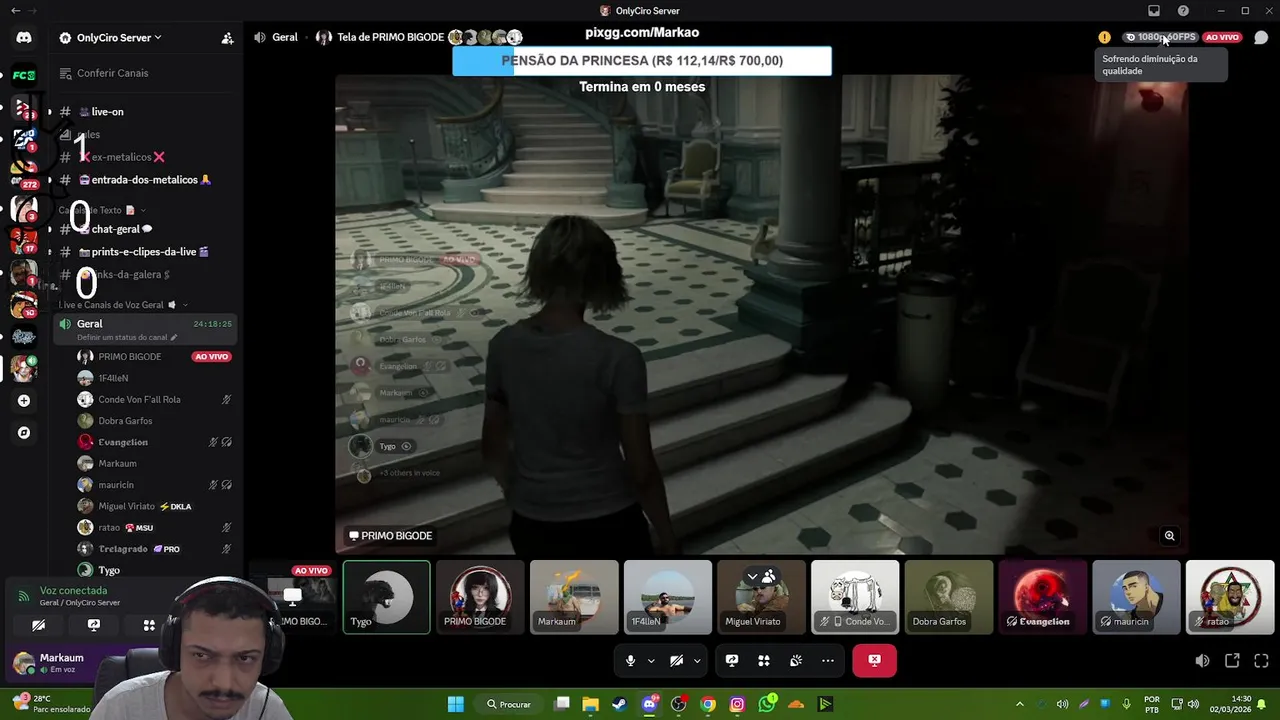This screenshot has height=720, width=1280.
Task: Toggle camera in call controls
Action: (x=676, y=660)
